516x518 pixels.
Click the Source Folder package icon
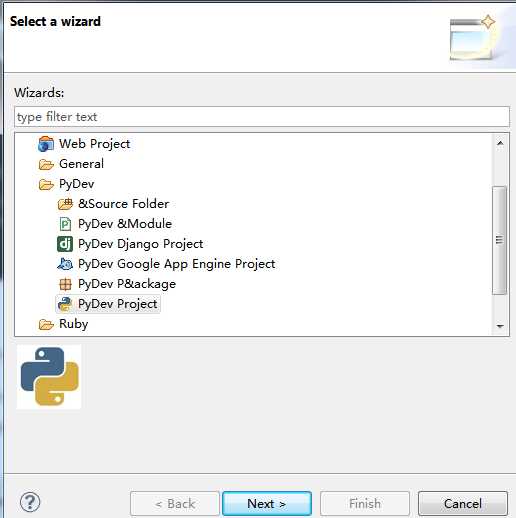(65, 204)
